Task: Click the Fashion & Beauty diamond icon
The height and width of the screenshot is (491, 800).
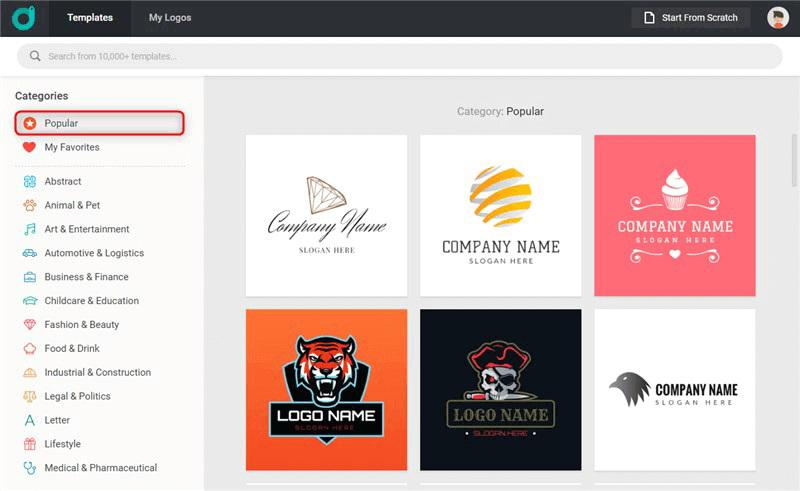Action: 30,325
